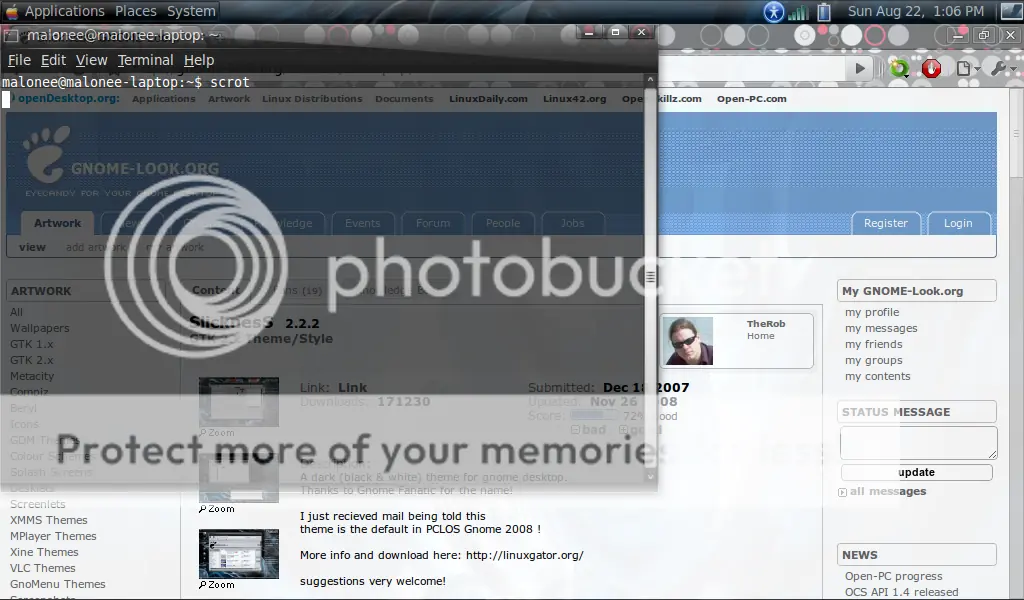Screen dimensions: 1024x600
Task: Follow the http://linuxgator.org/ link
Action: click(524, 556)
